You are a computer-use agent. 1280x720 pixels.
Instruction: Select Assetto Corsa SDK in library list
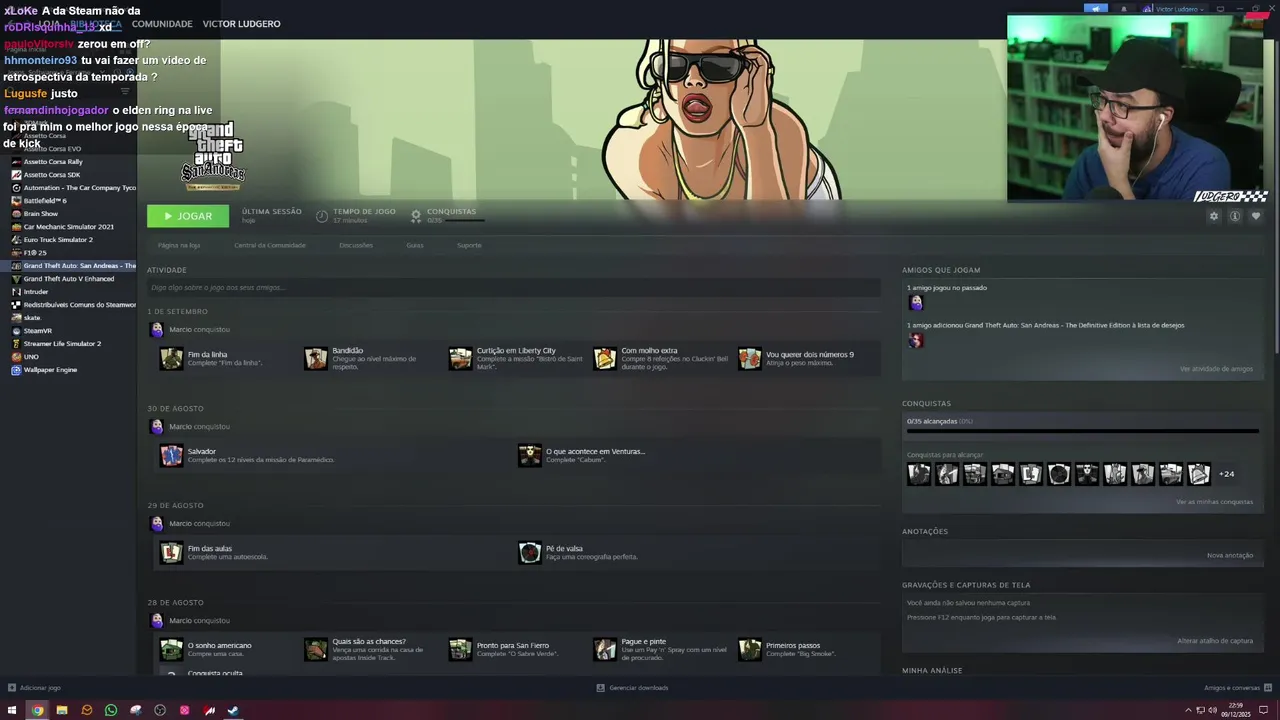coord(52,175)
